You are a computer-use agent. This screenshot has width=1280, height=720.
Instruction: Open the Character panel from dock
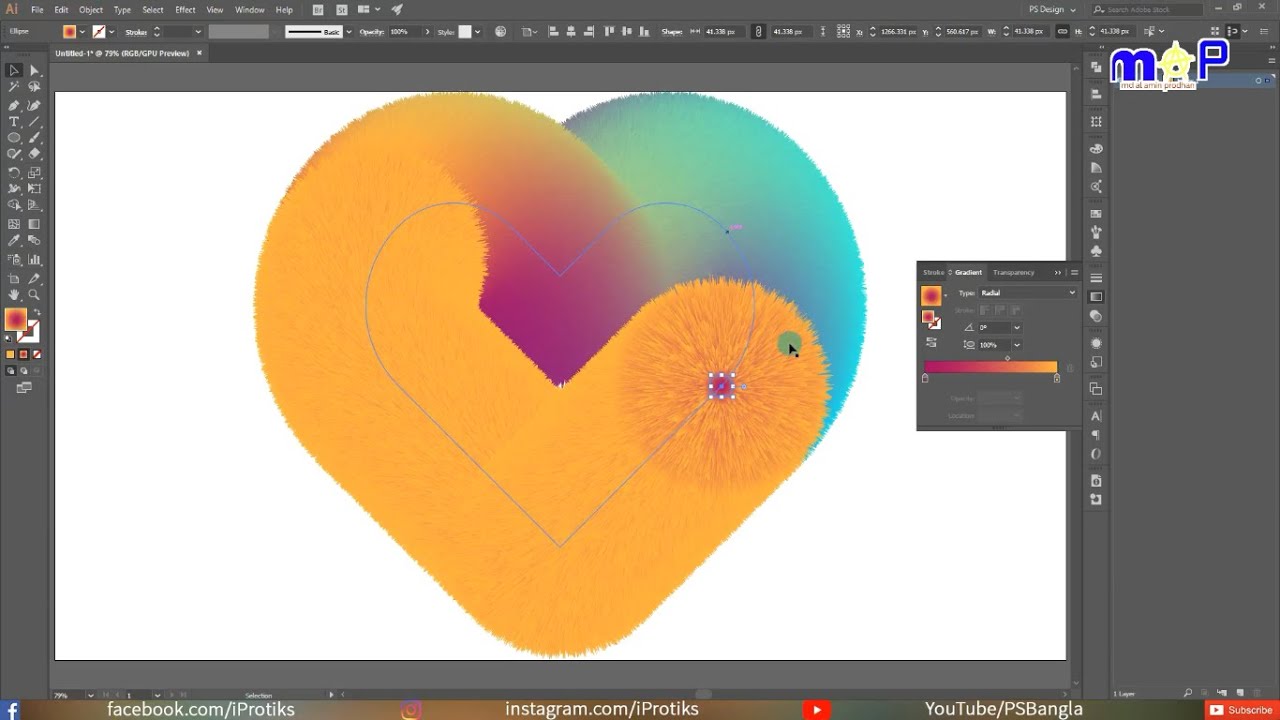[x=1096, y=416]
